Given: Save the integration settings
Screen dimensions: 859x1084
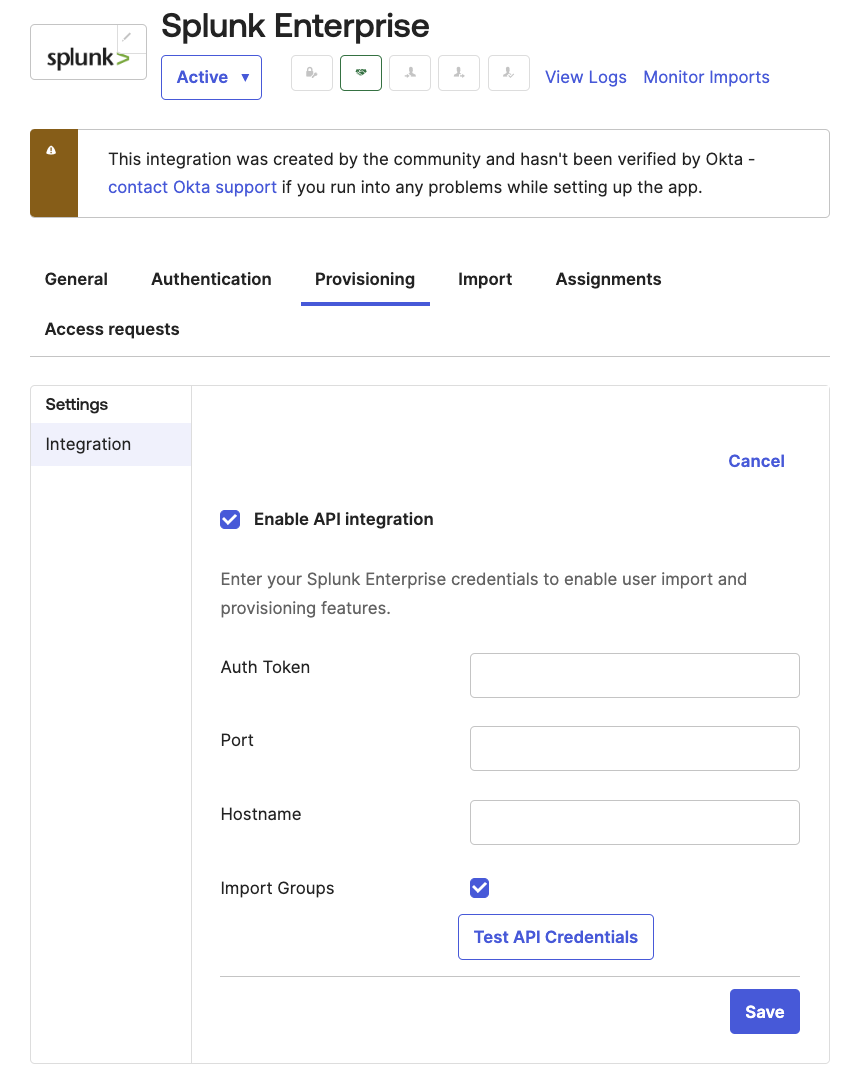Looking at the screenshot, I should pyautogui.click(x=764, y=1012).
